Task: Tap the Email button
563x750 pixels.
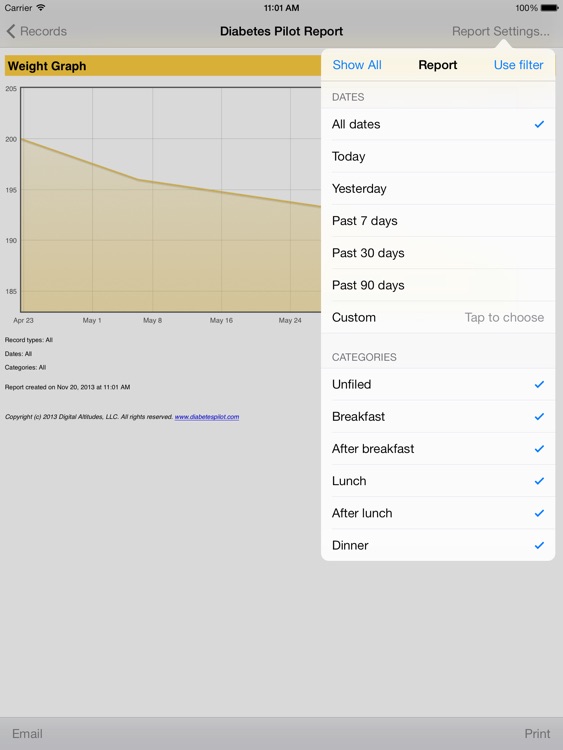Action: tap(27, 734)
